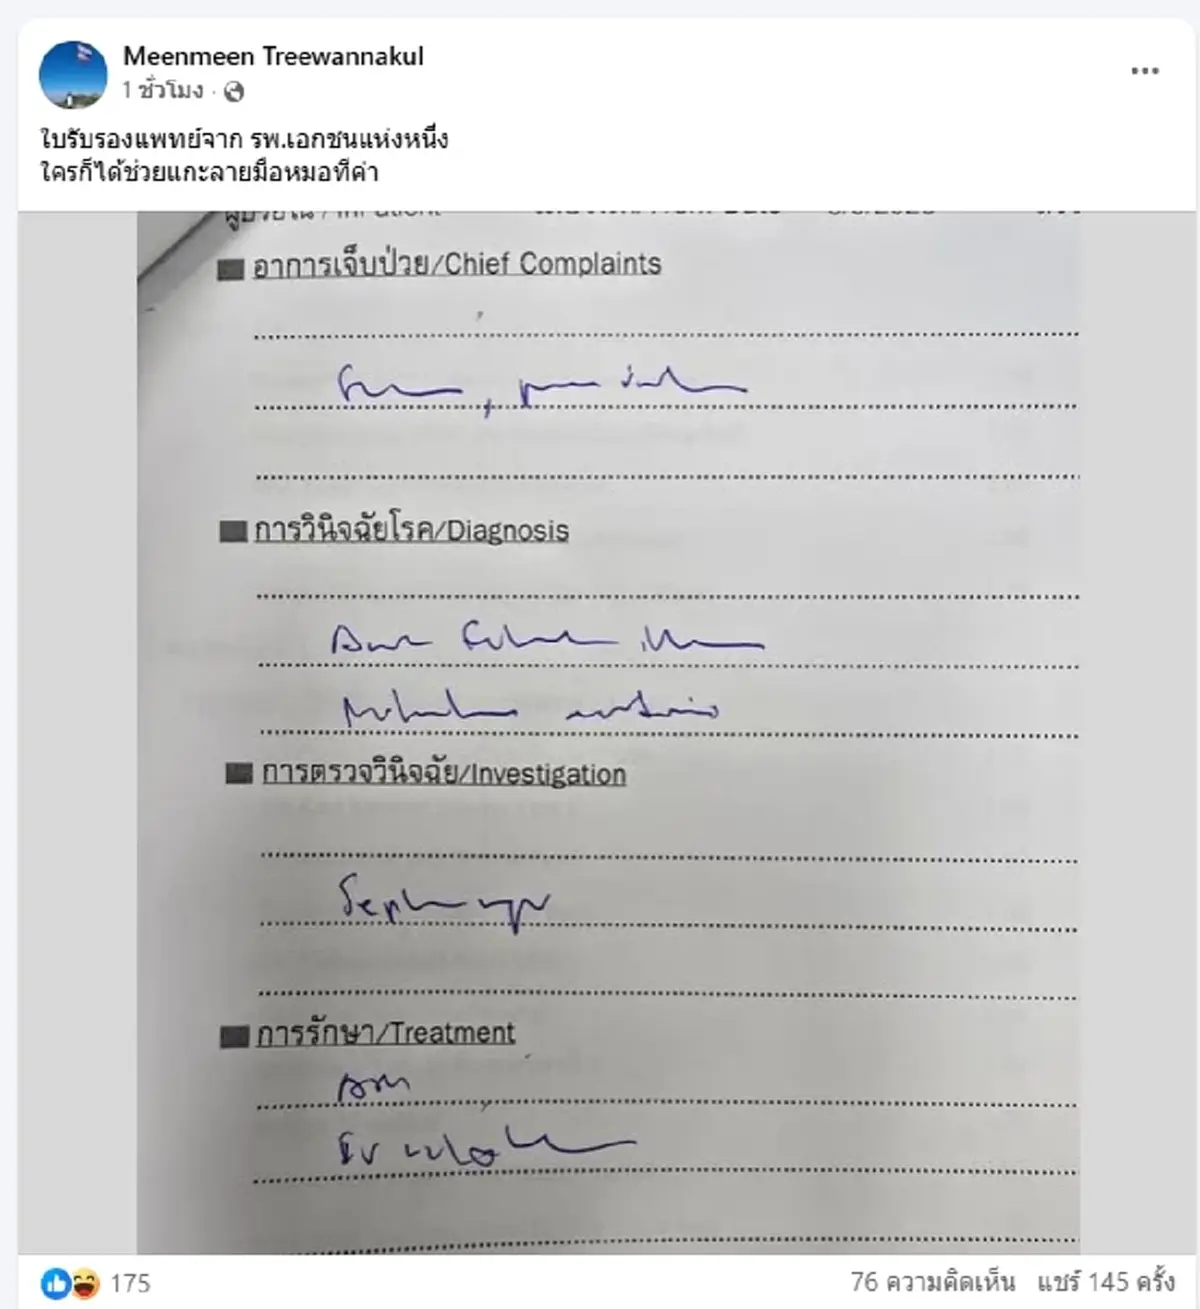Select the Chief Complaints heading in the photo
Screen dimensions: 1200x1309
(457, 265)
